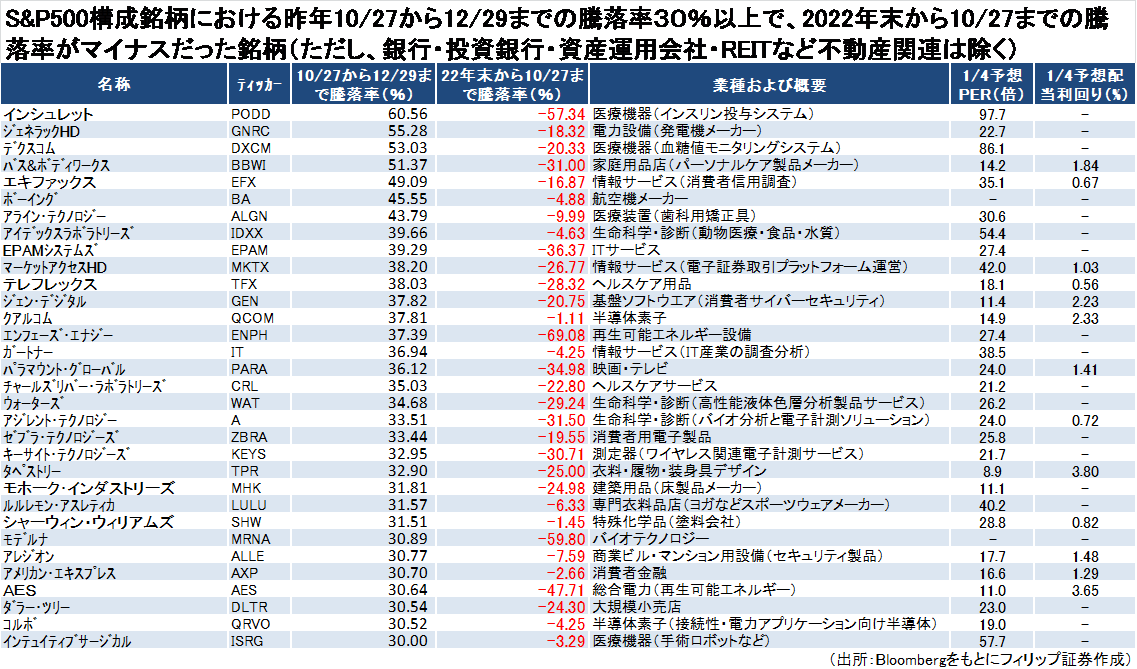Select the company name "ボーイング"
1137x669 pixels.
[30, 199]
